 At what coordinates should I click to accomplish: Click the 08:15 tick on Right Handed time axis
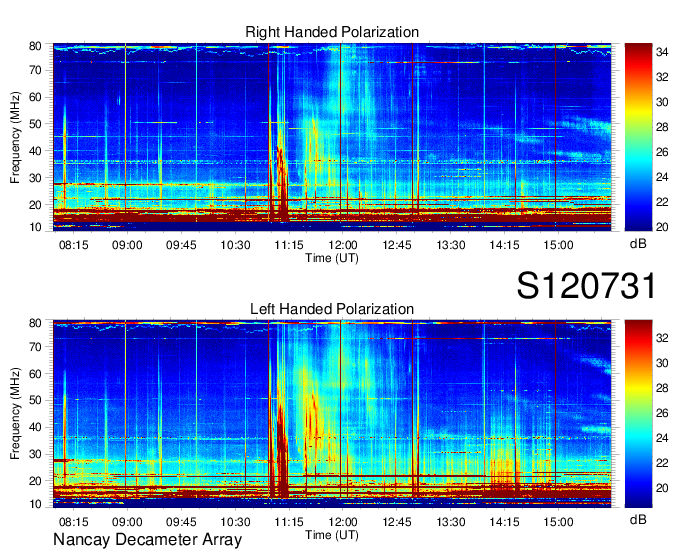point(73,245)
